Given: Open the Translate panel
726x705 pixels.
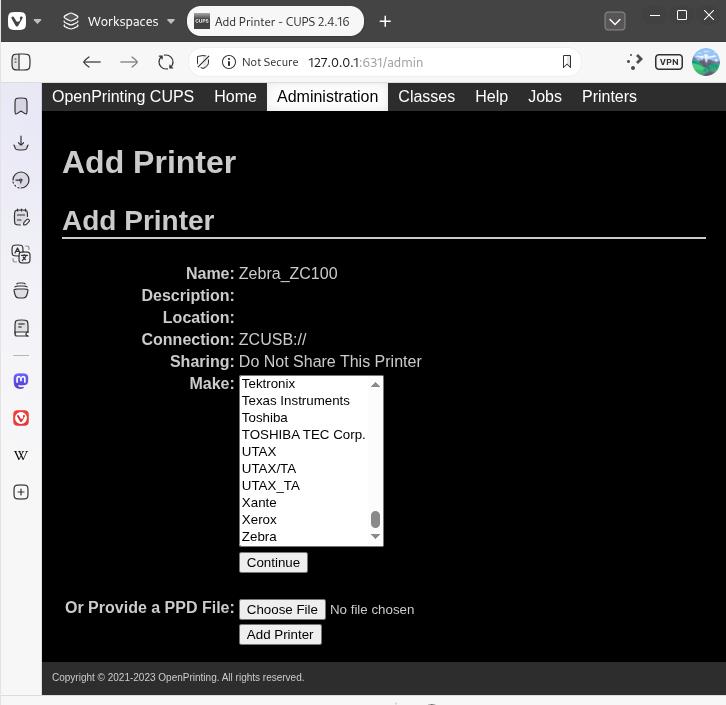Looking at the screenshot, I should point(21,254).
